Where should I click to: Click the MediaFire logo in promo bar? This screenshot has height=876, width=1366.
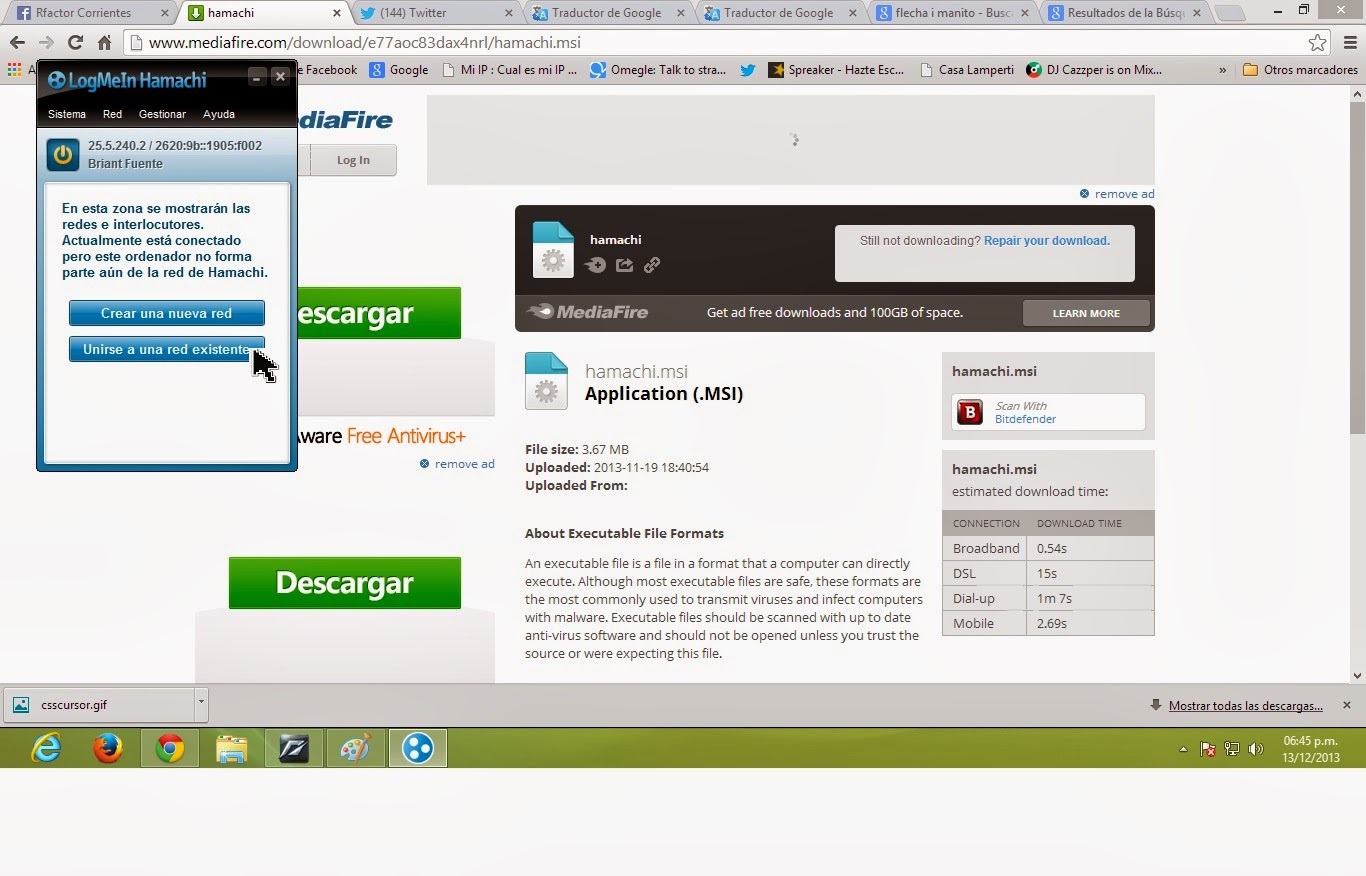pyautogui.click(x=587, y=312)
